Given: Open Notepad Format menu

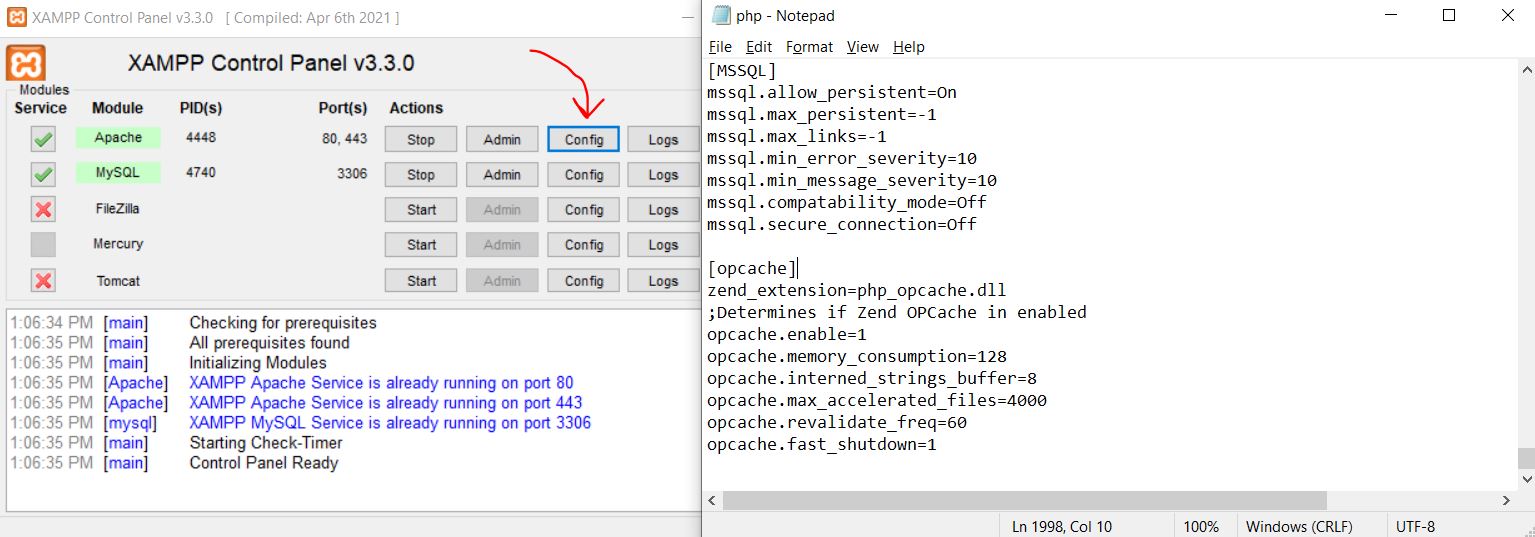Looking at the screenshot, I should (x=809, y=47).
